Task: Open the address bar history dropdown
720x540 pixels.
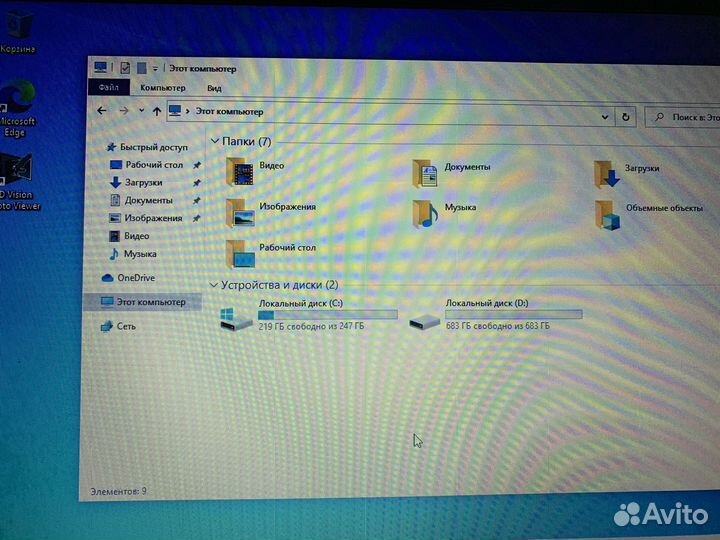Action: tap(605, 117)
